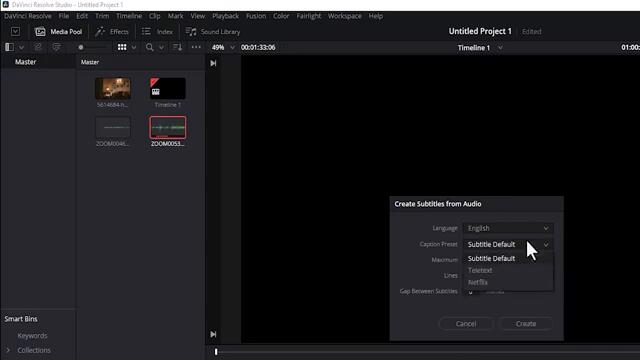
Task: Open the sort order icon
Action: click(x=177, y=47)
